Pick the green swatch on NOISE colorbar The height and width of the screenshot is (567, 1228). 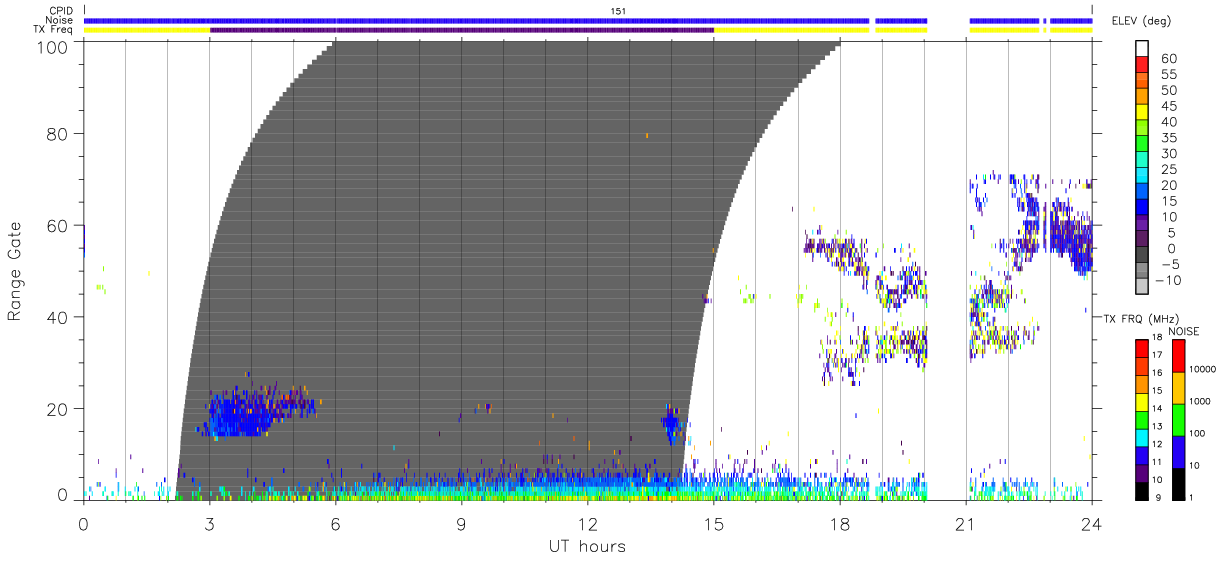point(1178,419)
